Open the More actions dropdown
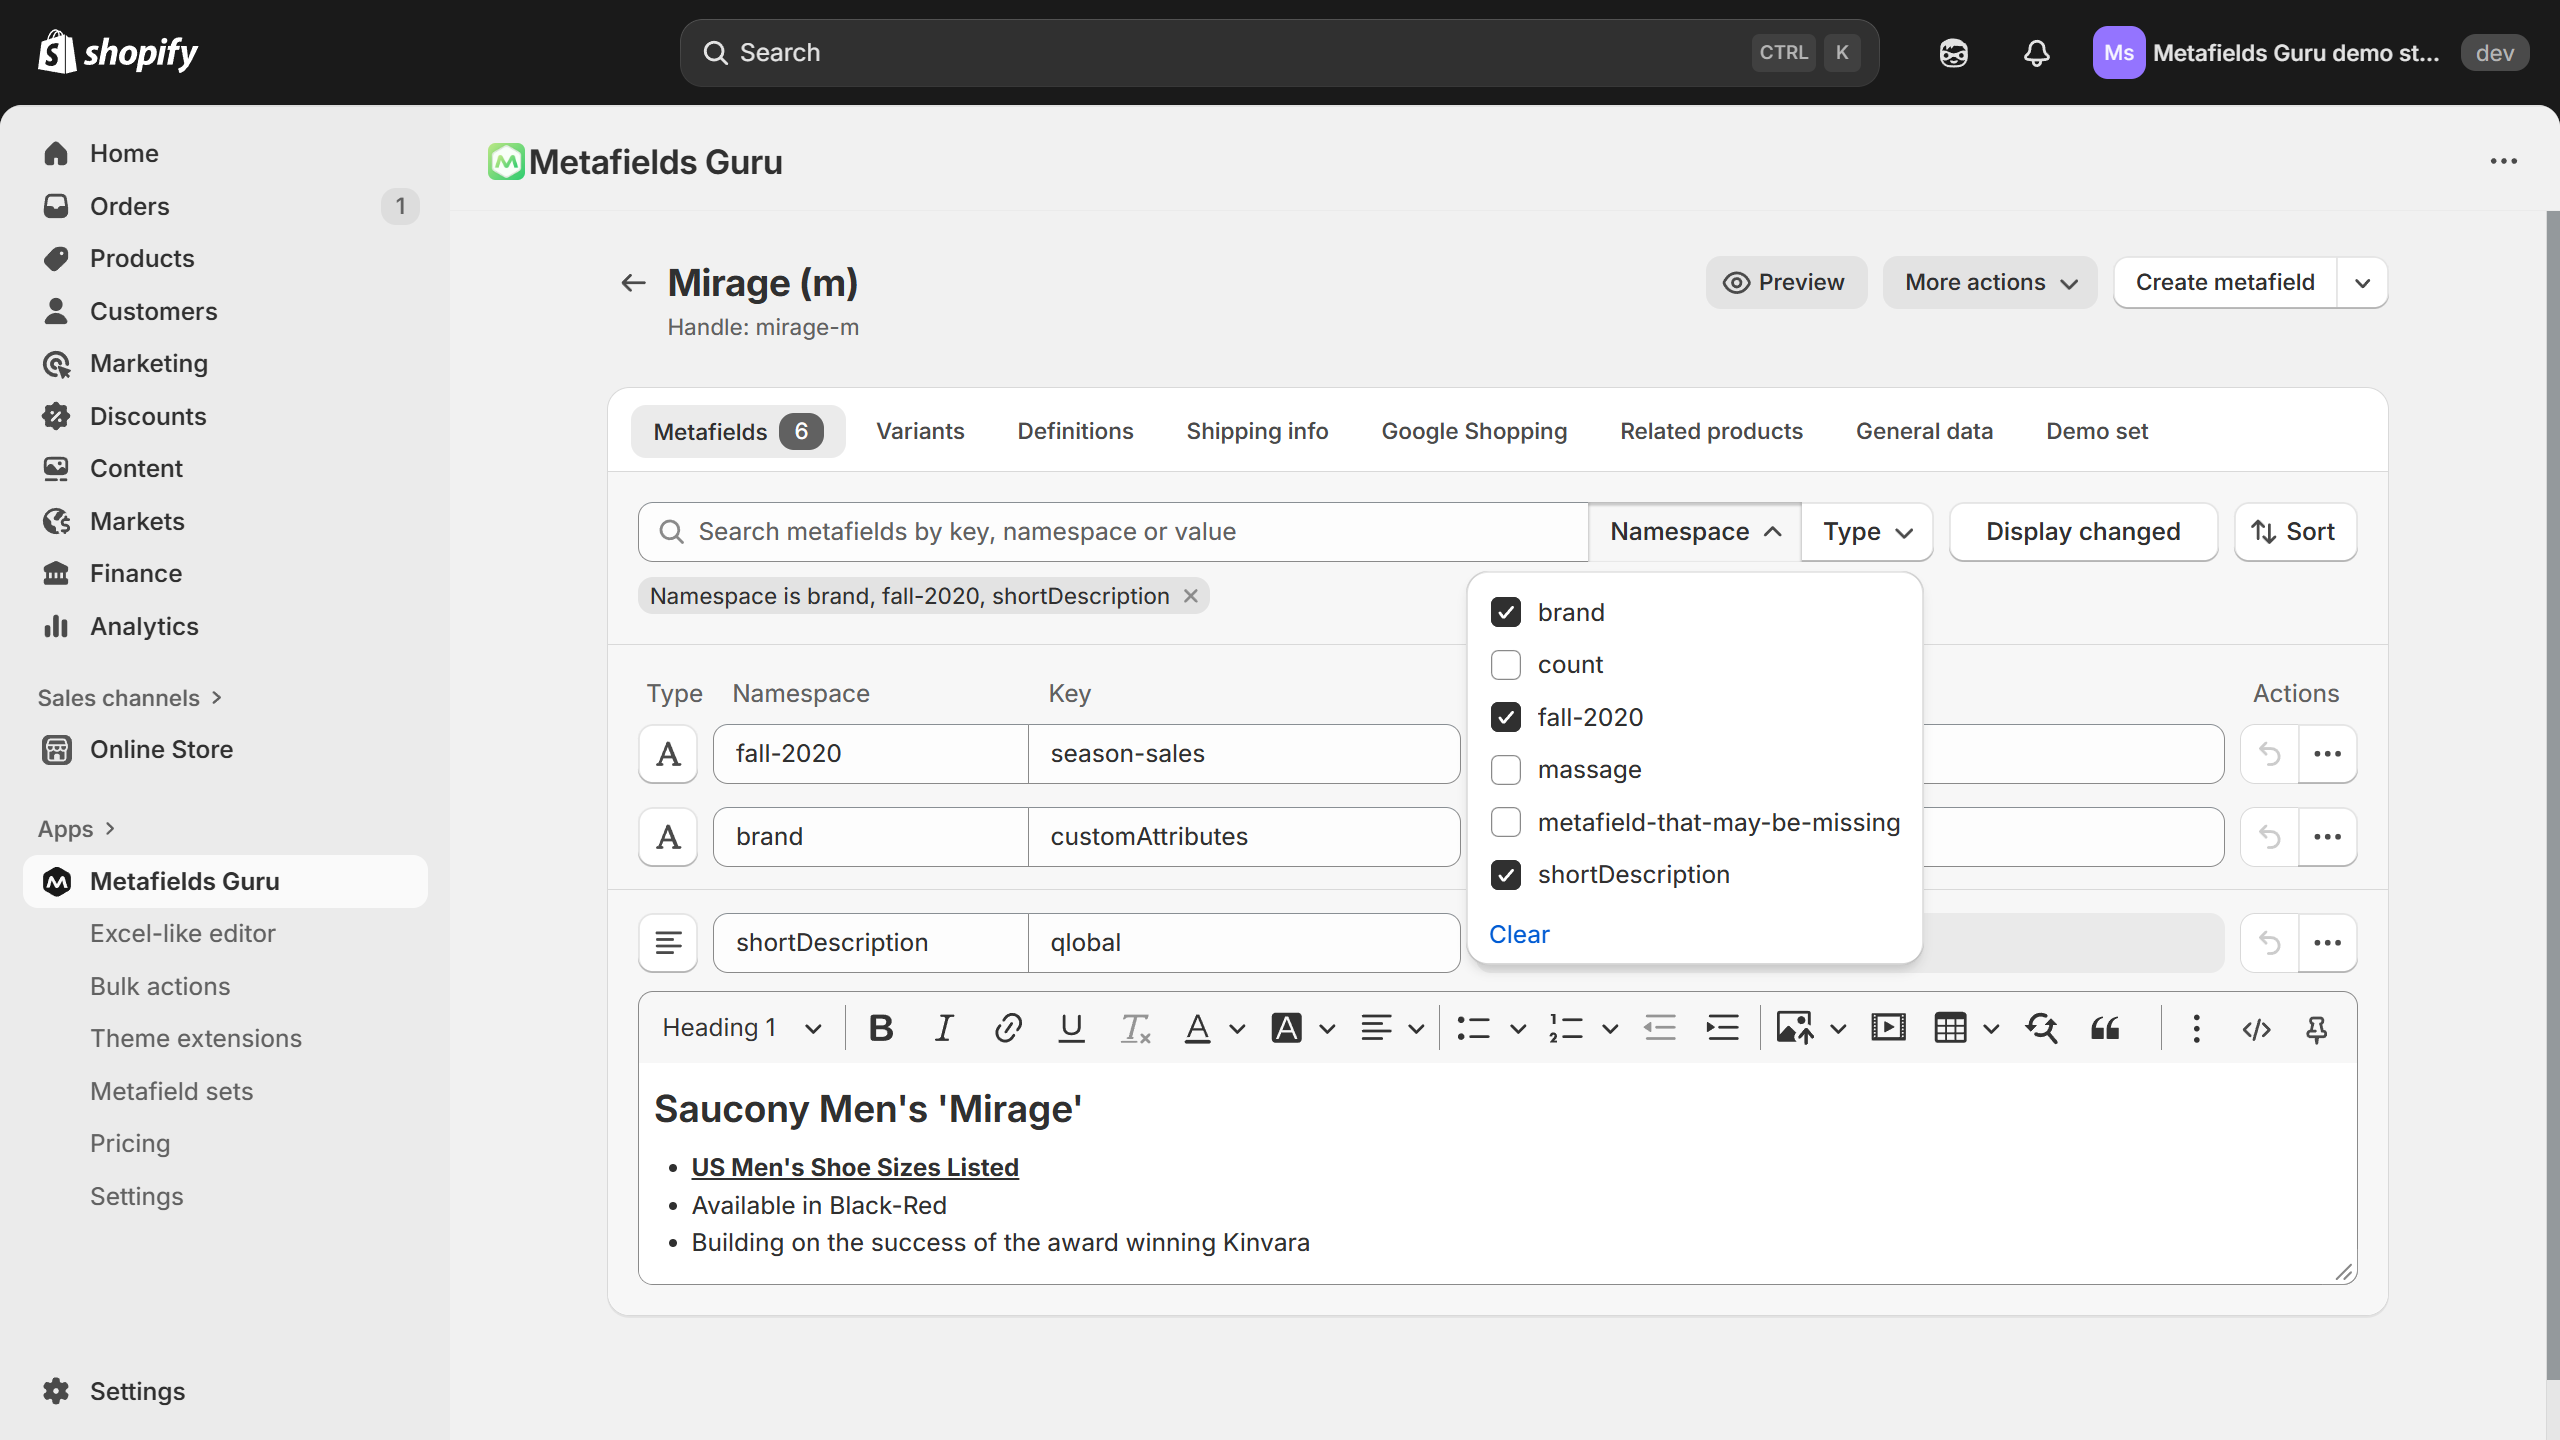The height and width of the screenshot is (1440, 2560). 1989,283
